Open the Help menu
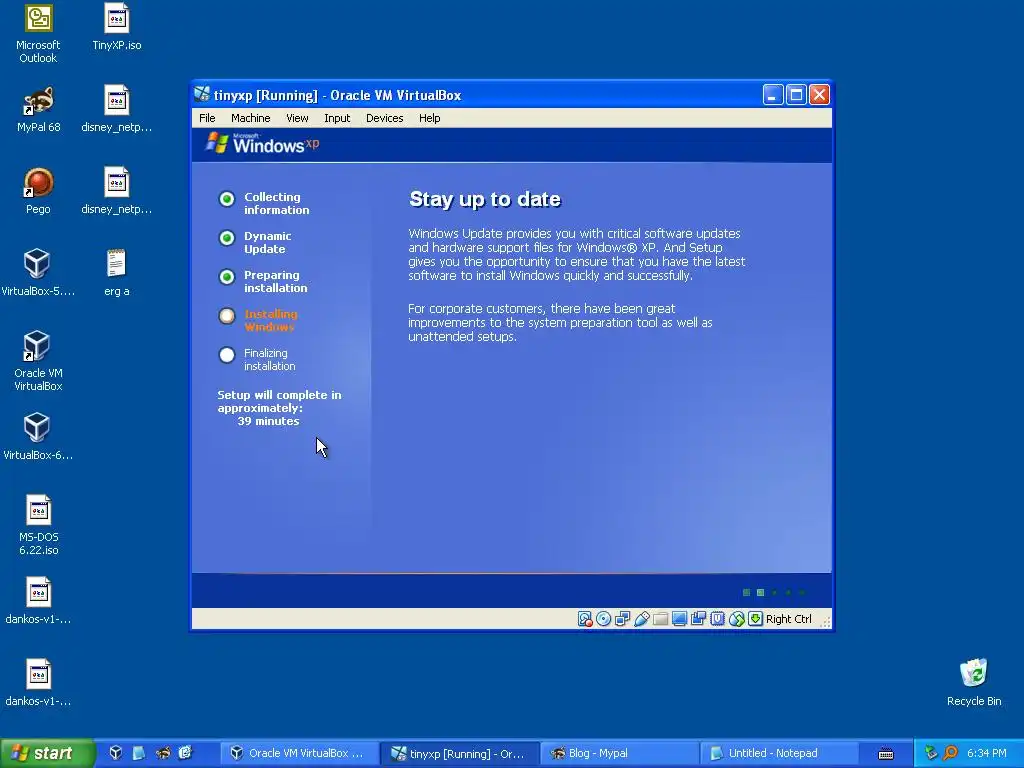 pyautogui.click(x=430, y=118)
